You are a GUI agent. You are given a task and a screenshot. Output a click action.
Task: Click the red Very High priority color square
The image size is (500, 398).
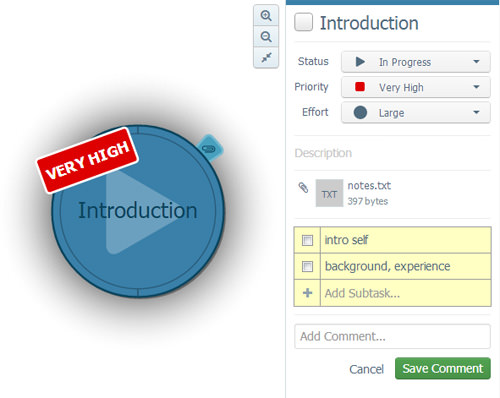click(x=360, y=87)
